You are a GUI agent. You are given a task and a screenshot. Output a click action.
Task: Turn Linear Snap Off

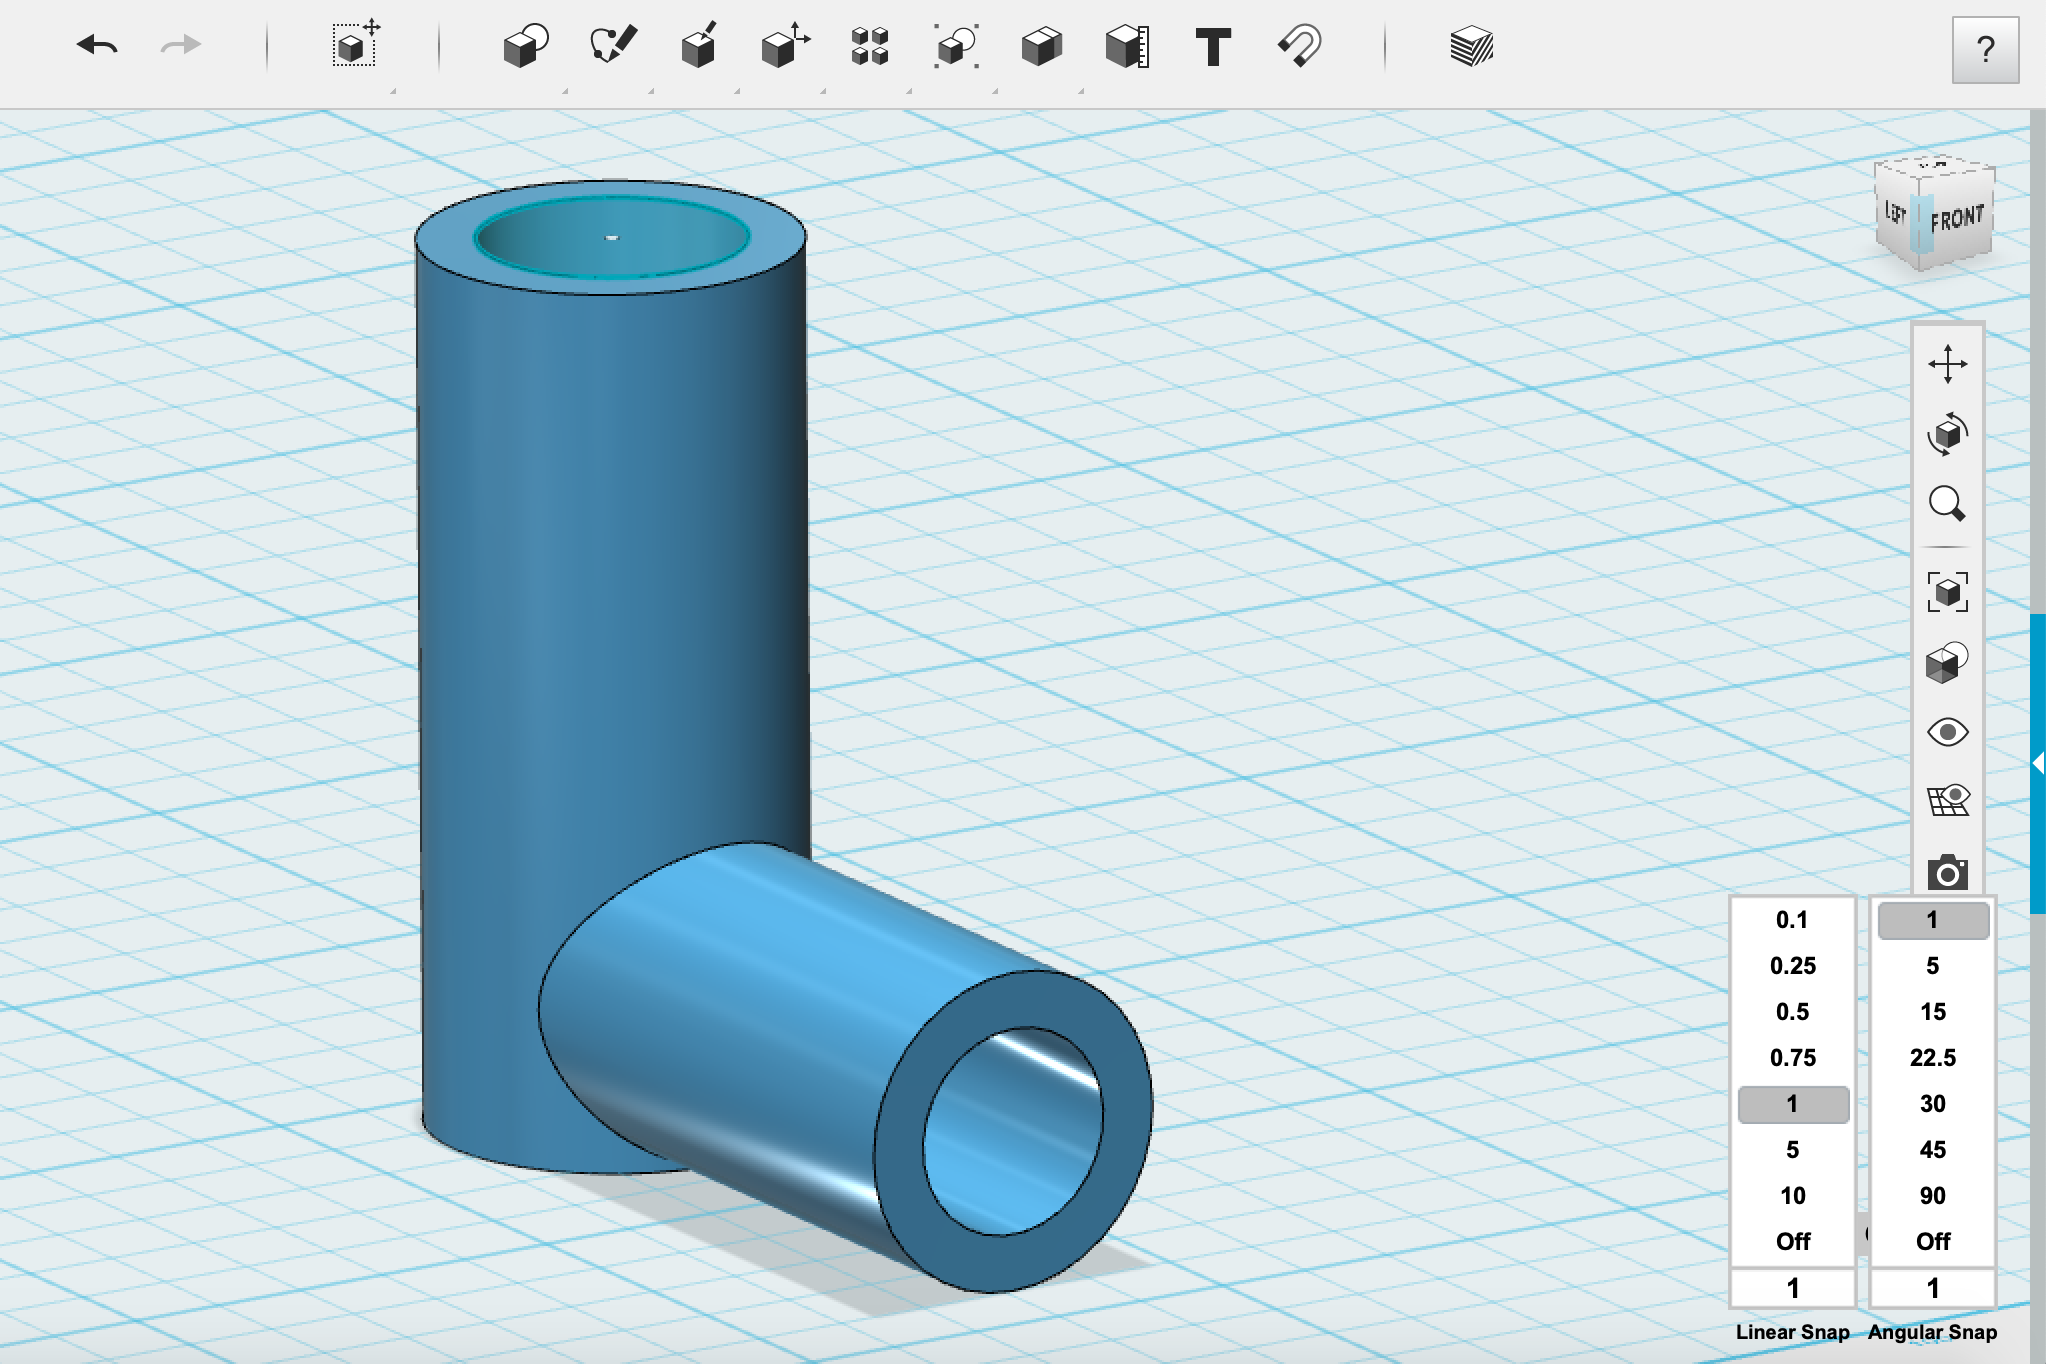click(1793, 1242)
